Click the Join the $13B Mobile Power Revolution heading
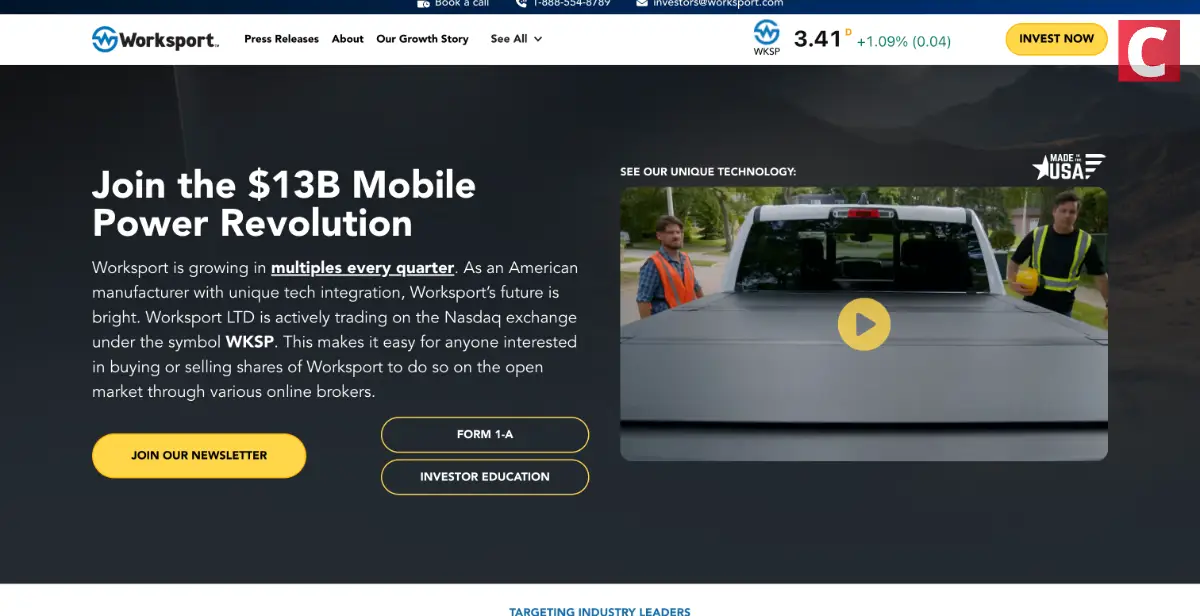Viewport: 1200px width, 616px height. (x=284, y=204)
